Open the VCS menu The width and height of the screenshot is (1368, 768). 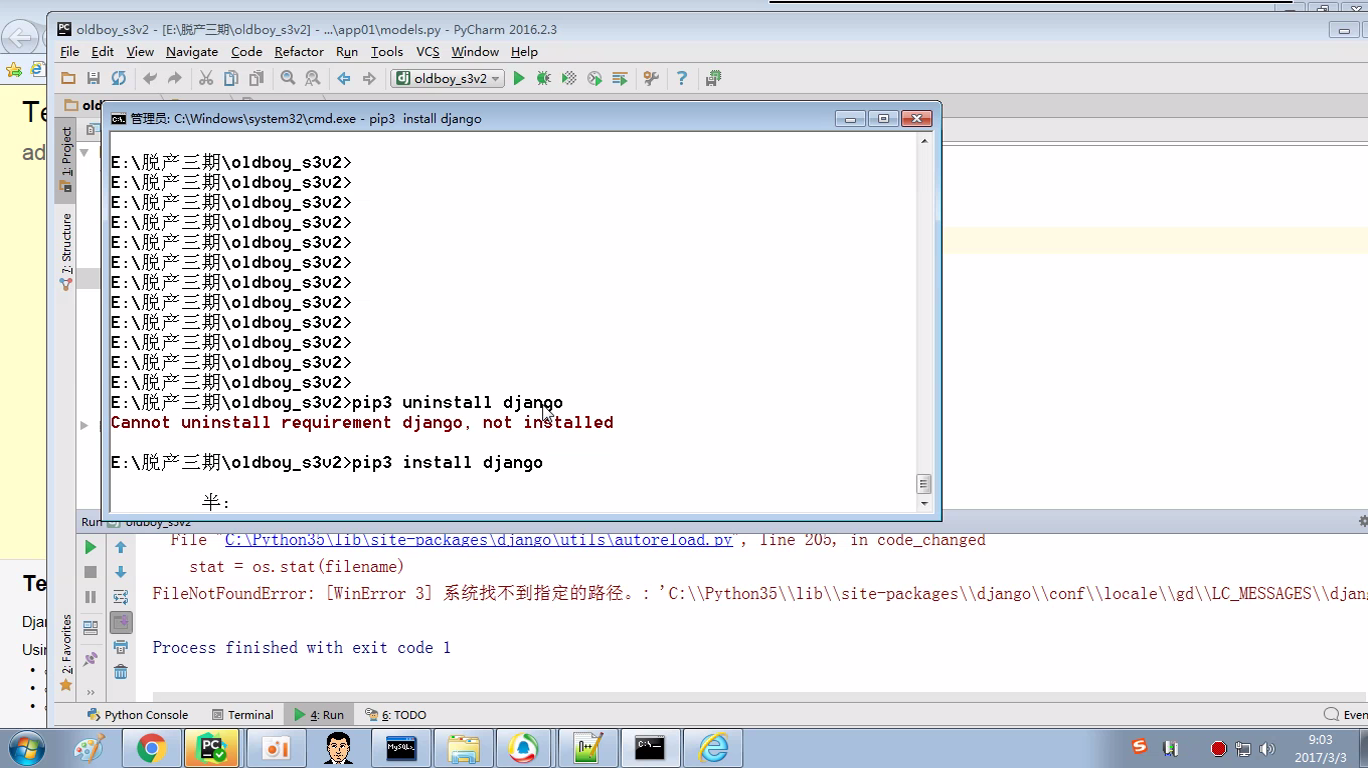pos(427,52)
